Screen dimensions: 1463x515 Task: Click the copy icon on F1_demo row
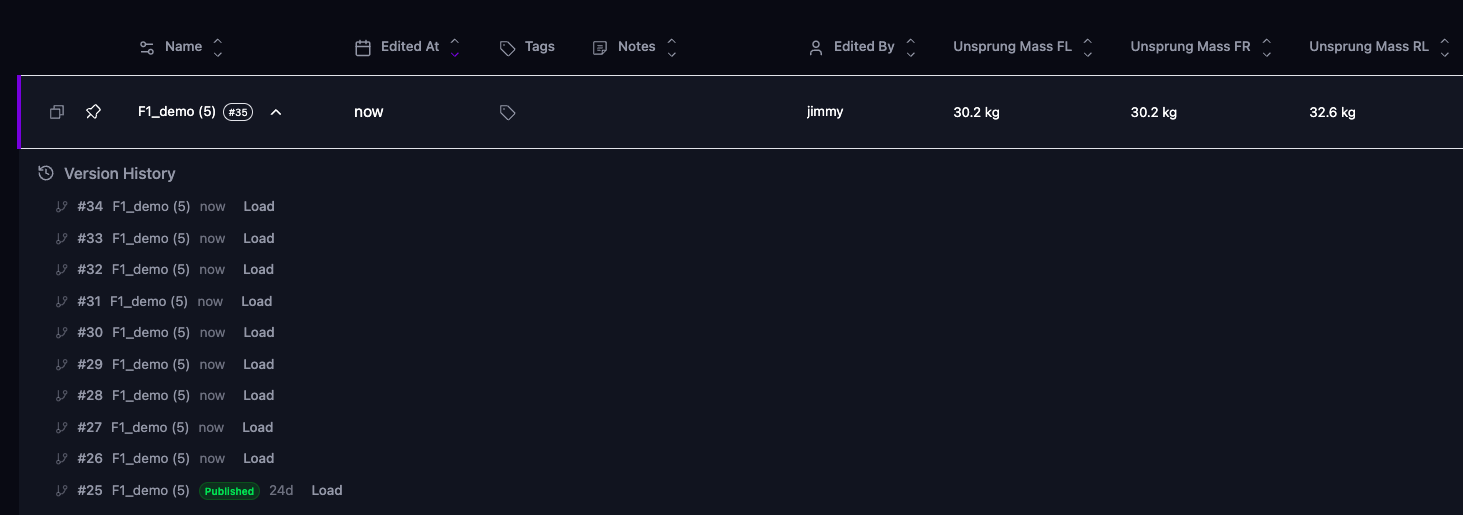(x=57, y=112)
